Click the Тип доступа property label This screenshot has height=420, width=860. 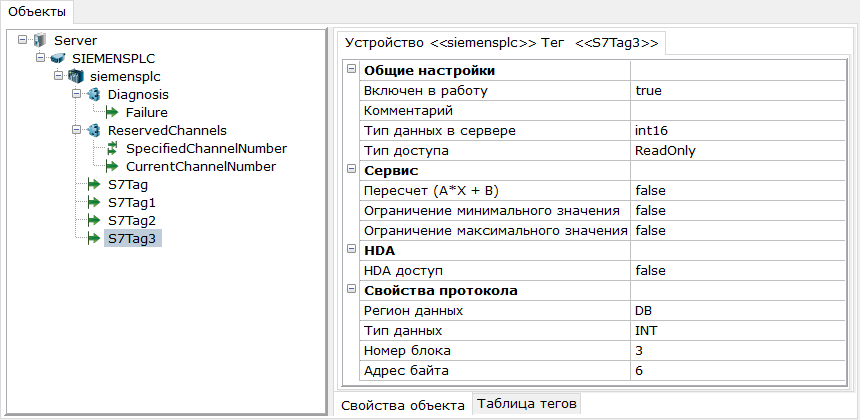(406, 151)
